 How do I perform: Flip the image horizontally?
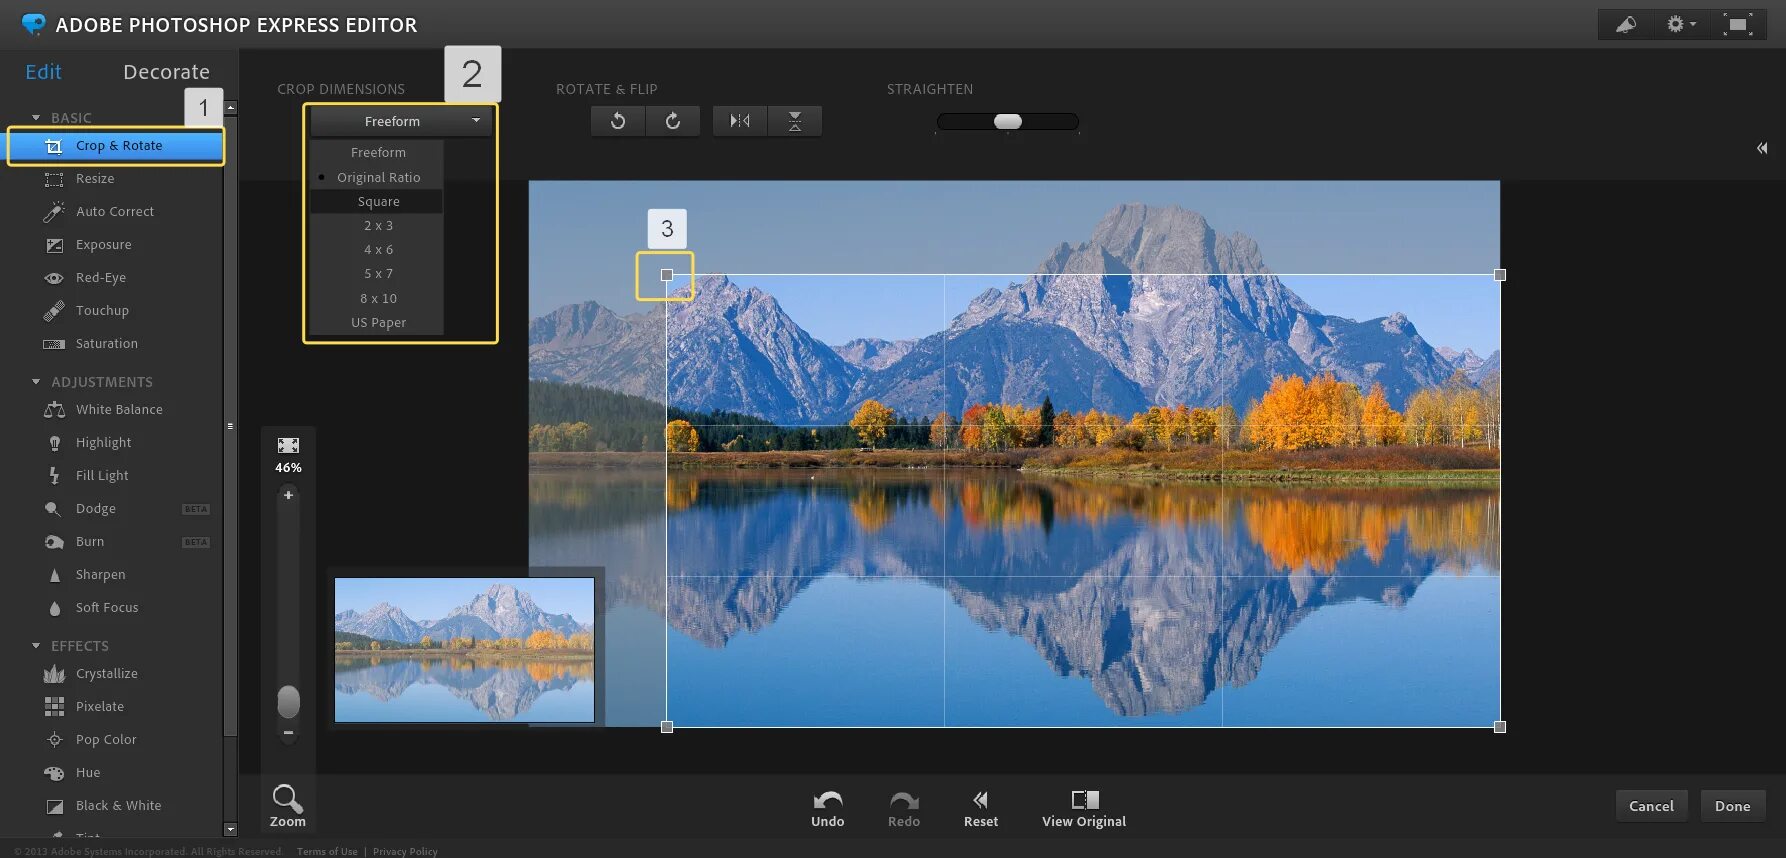tap(740, 121)
